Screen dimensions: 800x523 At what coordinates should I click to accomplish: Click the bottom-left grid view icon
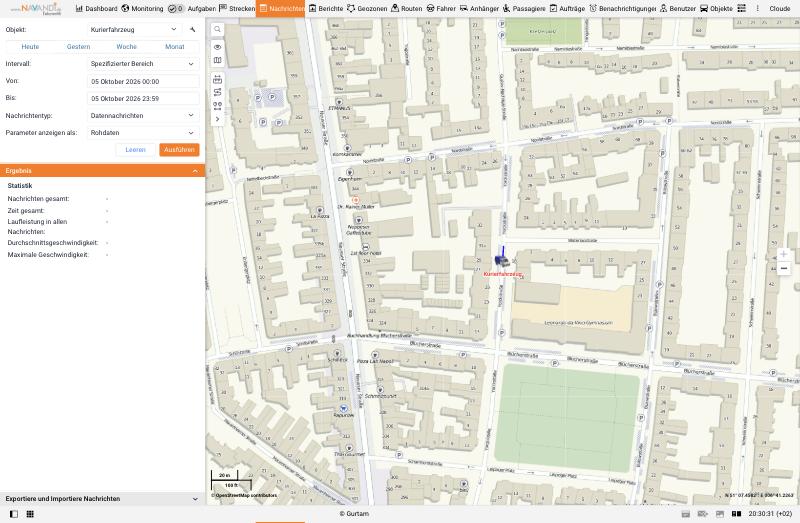(30, 514)
